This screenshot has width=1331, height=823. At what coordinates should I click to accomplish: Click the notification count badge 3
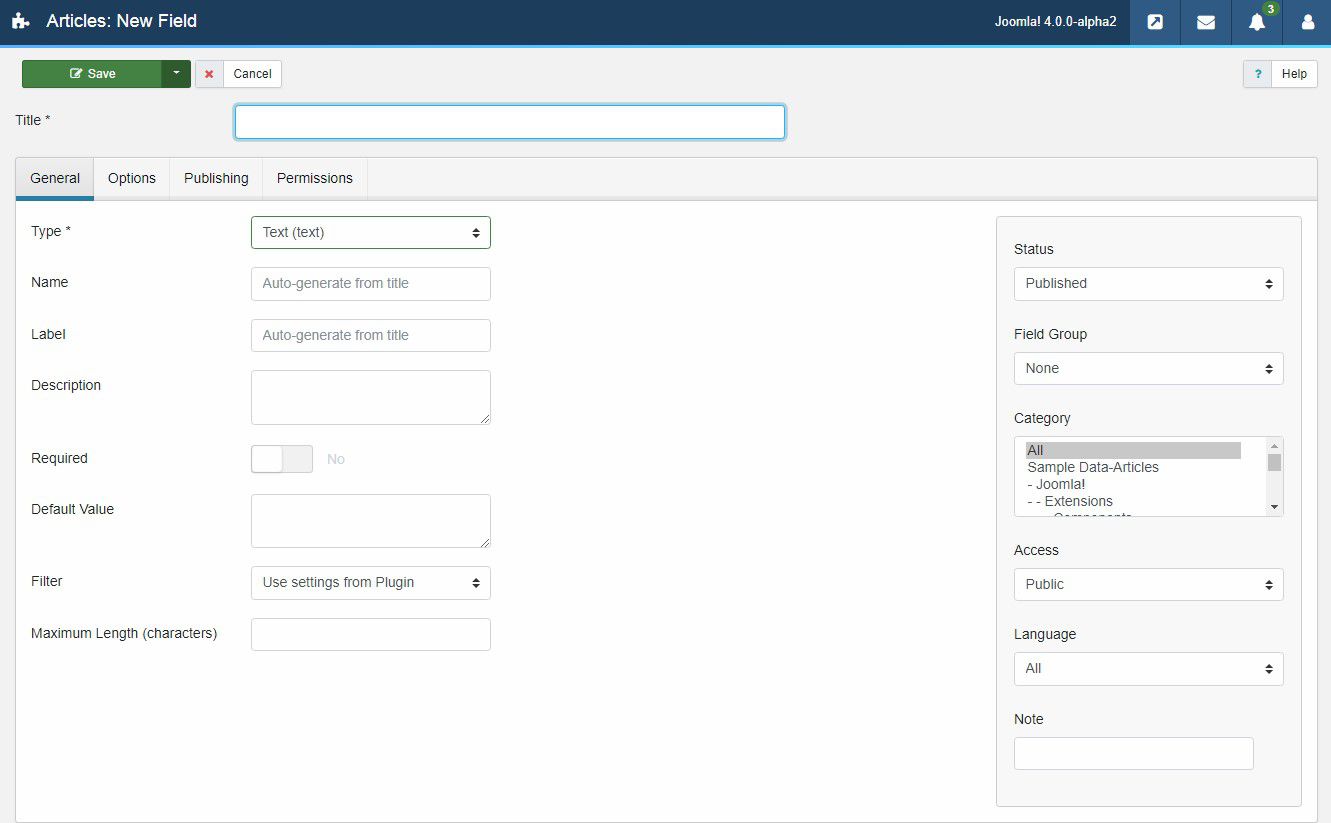1270,9
